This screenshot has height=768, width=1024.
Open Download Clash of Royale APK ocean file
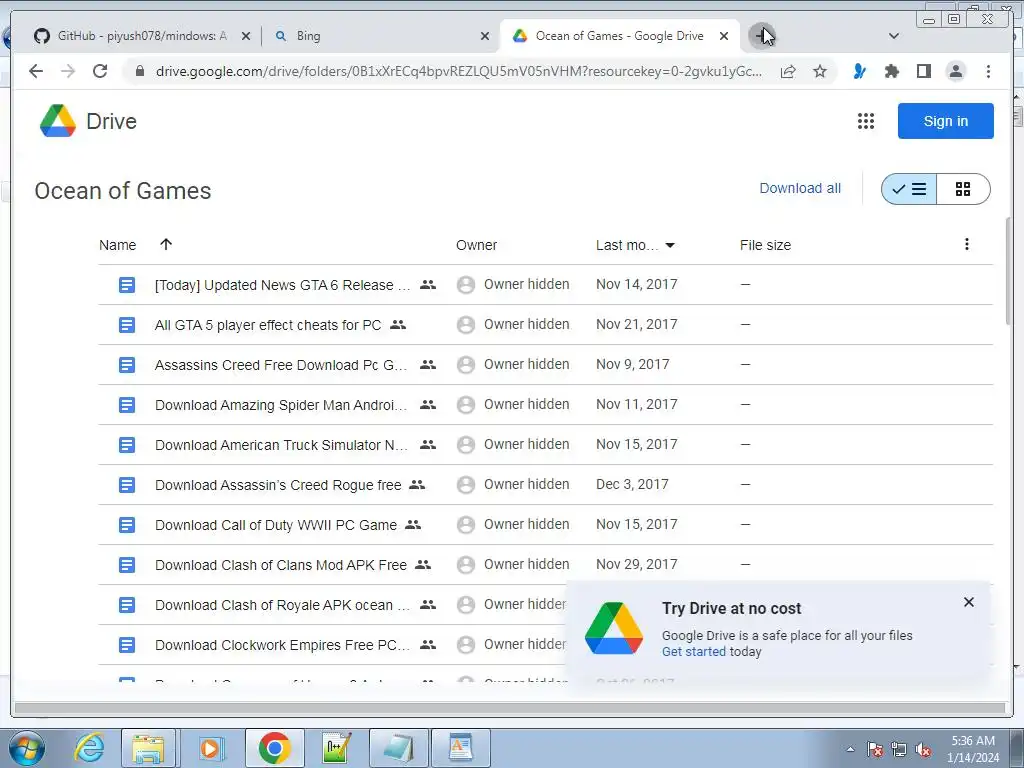[283, 605]
